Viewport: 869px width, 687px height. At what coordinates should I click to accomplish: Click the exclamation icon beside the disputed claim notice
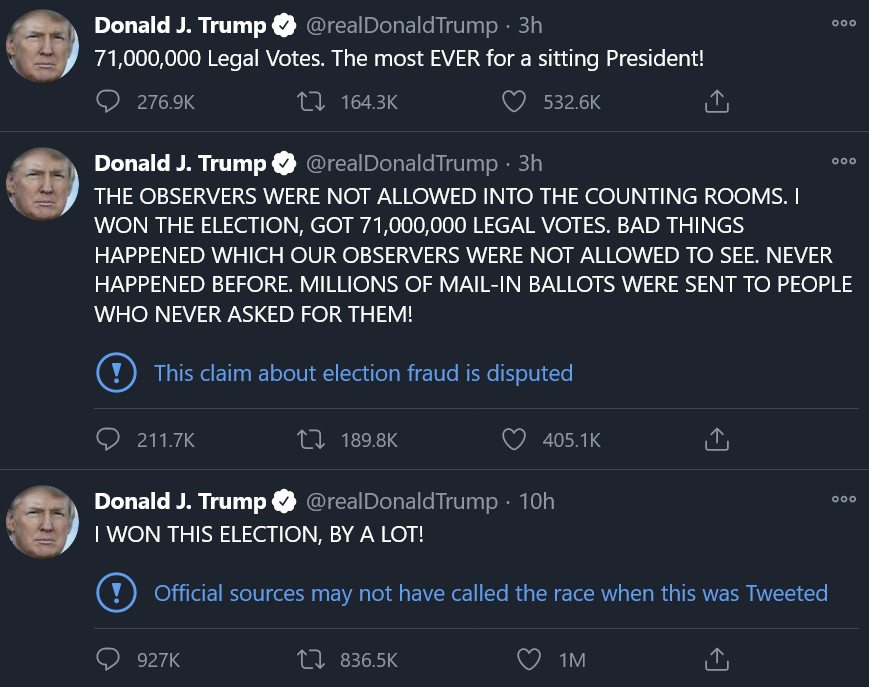(x=116, y=373)
